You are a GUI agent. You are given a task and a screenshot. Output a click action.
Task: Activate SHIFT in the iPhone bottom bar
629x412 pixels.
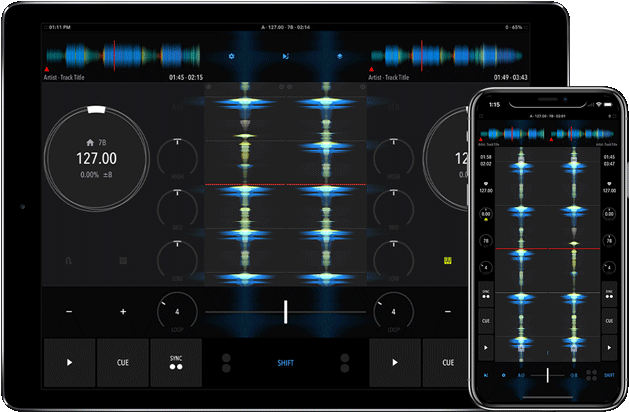pos(609,375)
